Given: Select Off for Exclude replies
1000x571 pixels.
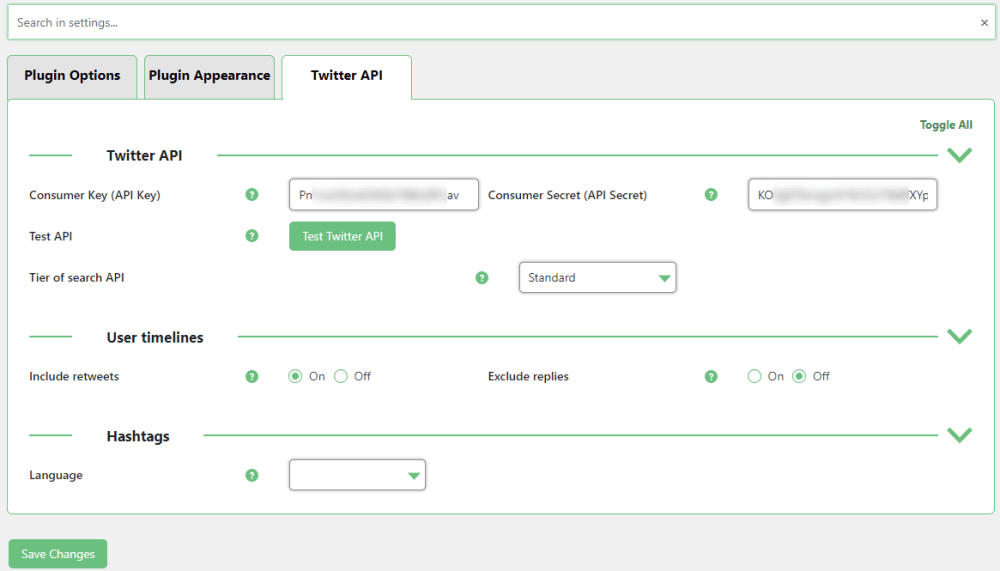Looking at the screenshot, I should pos(799,377).
